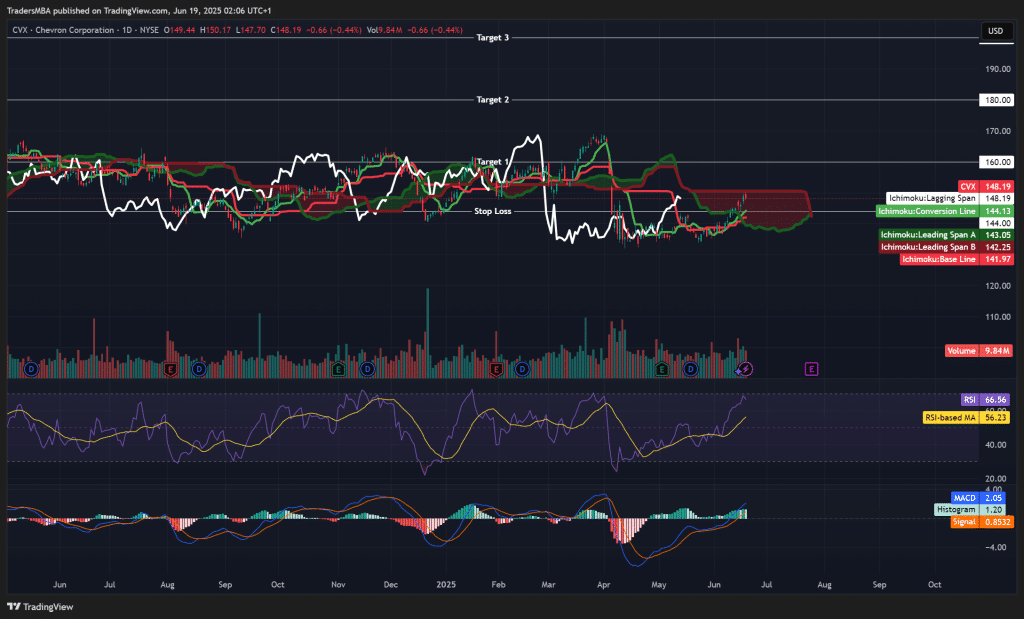Click the 1D timeframe in the chart legend
Screen dimensions: 1024x619
(126, 31)
